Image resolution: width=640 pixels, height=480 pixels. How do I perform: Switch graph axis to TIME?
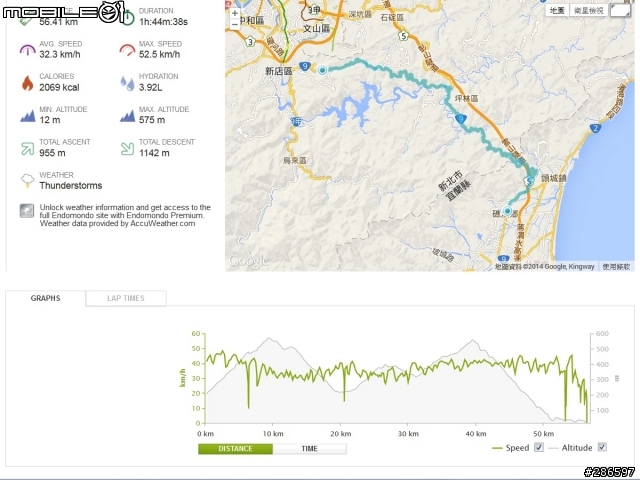[x=310, y=449]
